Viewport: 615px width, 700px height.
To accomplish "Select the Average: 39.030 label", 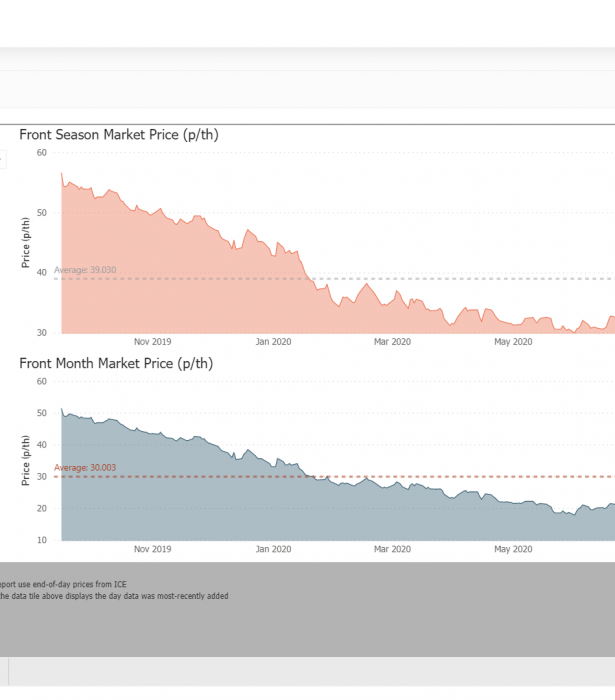I will (85, 270).
